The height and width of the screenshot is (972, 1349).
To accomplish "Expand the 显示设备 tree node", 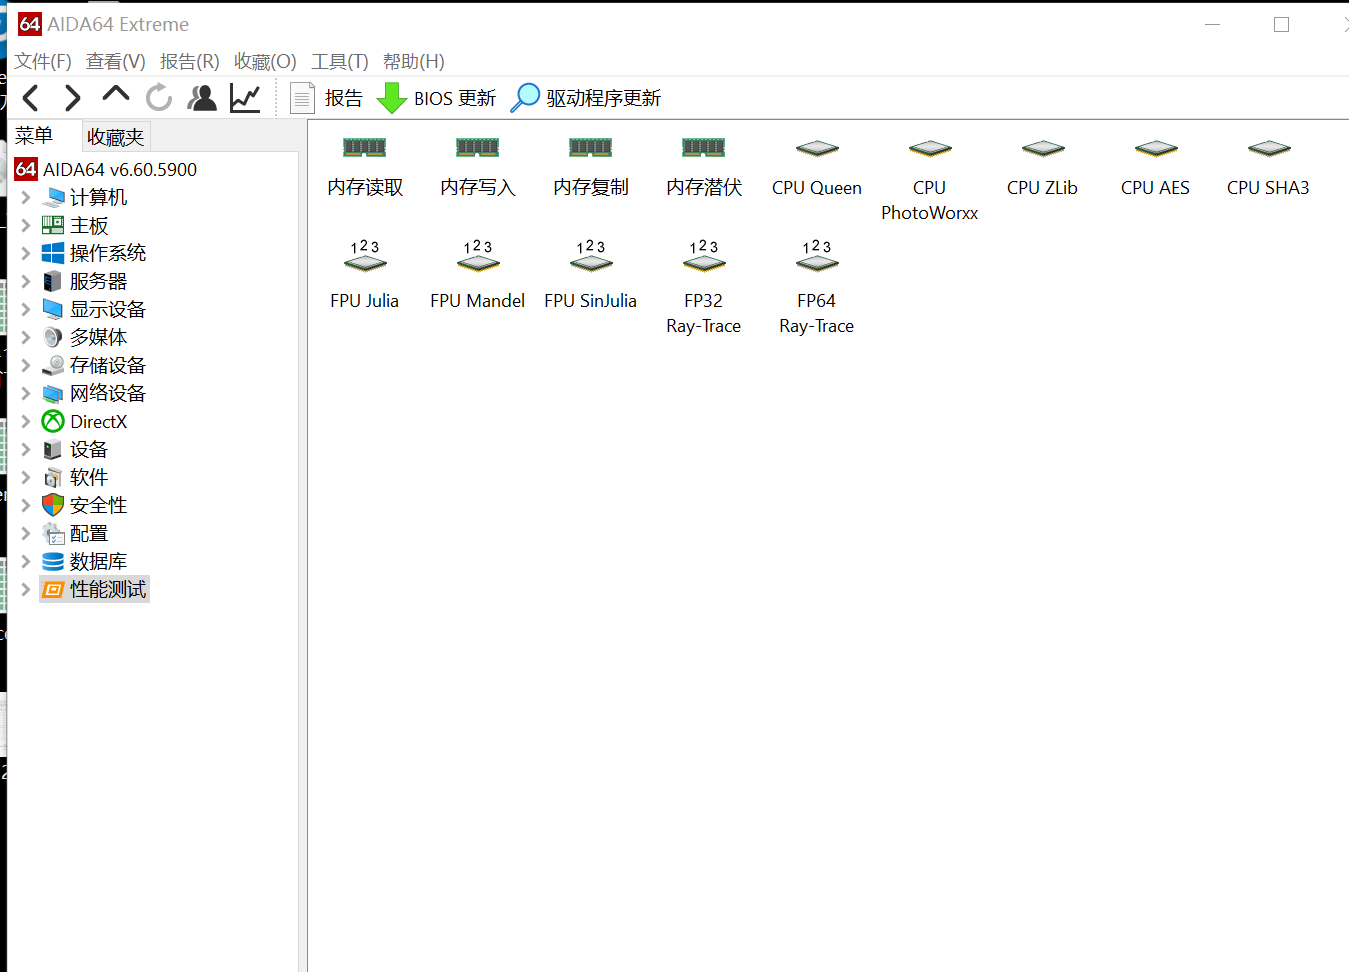I will [26, 309].
